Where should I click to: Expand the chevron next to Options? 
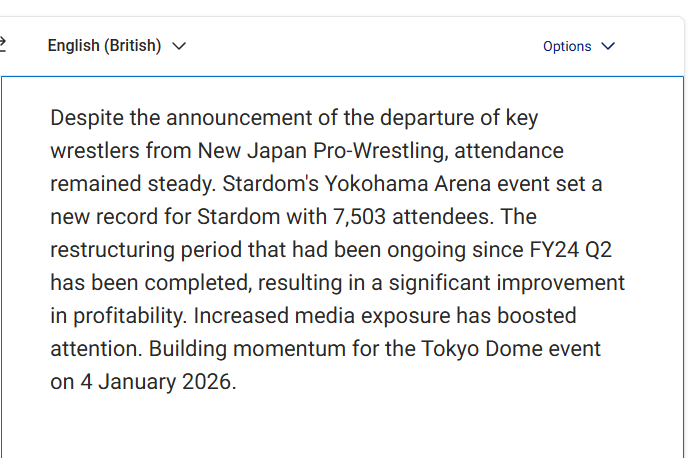pos(608,46)
